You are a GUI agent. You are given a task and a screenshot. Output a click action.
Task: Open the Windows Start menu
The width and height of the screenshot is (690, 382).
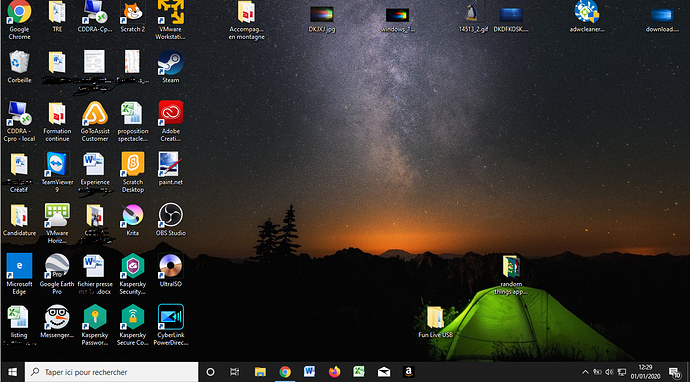click(x=12, y=372)
